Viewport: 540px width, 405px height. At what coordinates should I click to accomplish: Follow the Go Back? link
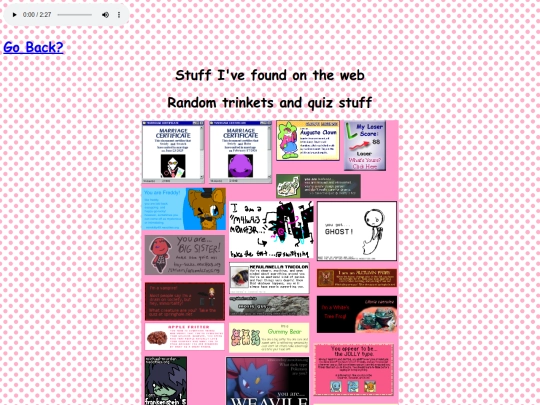33,47
